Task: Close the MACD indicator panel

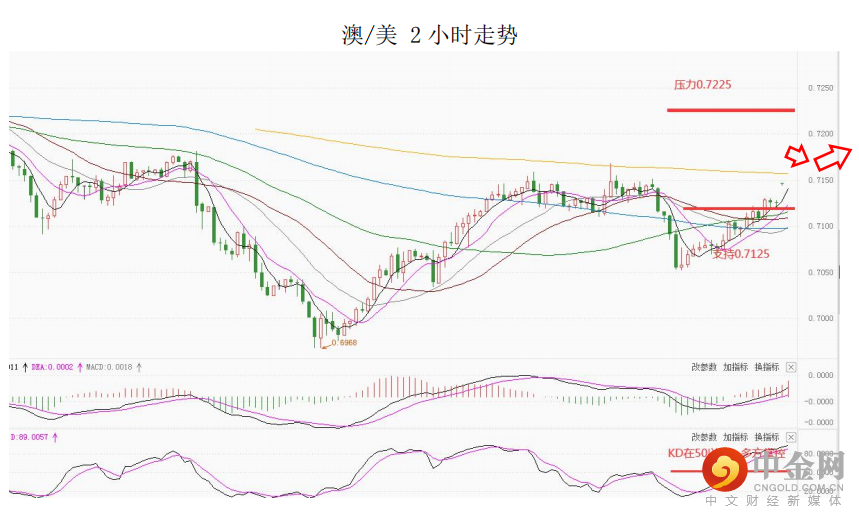Action: 791,367
